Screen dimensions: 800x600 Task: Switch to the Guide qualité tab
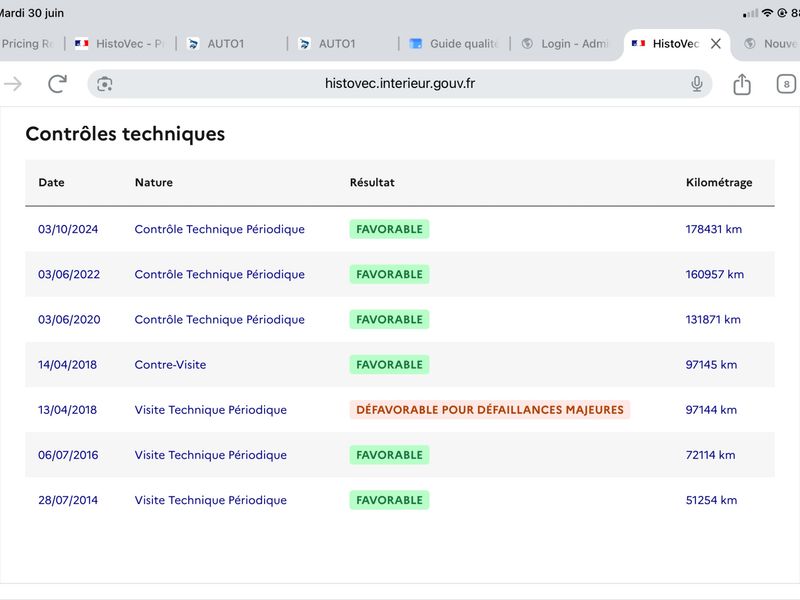[453, 44]
